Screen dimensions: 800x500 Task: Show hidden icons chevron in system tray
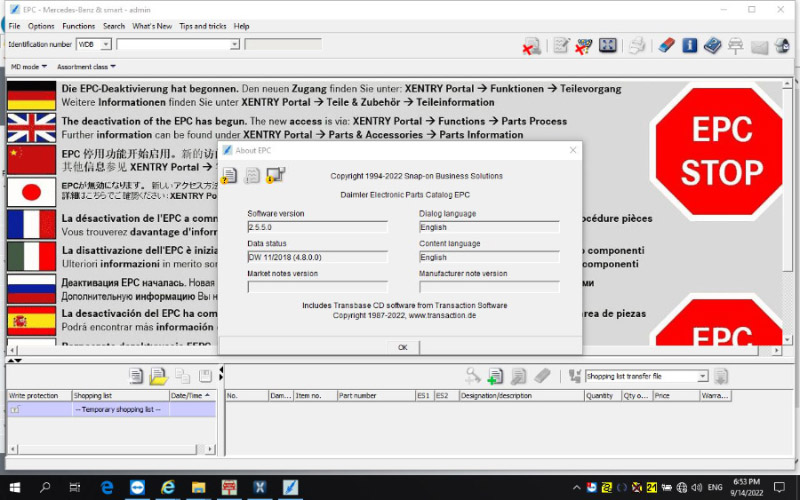(x=576, y=488)
